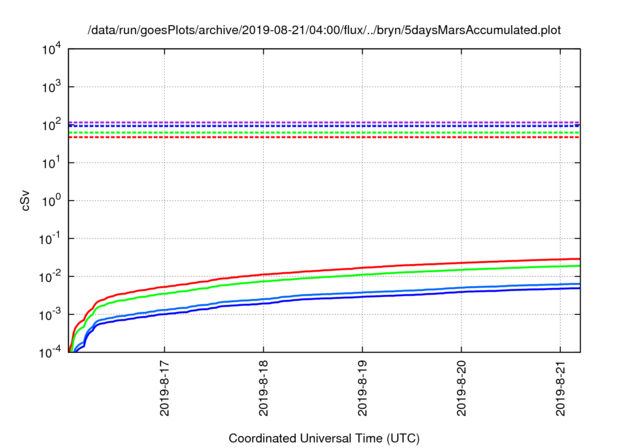Click the 10^2 y-axis tick label

pyautogui.click(x=52, y=125)
